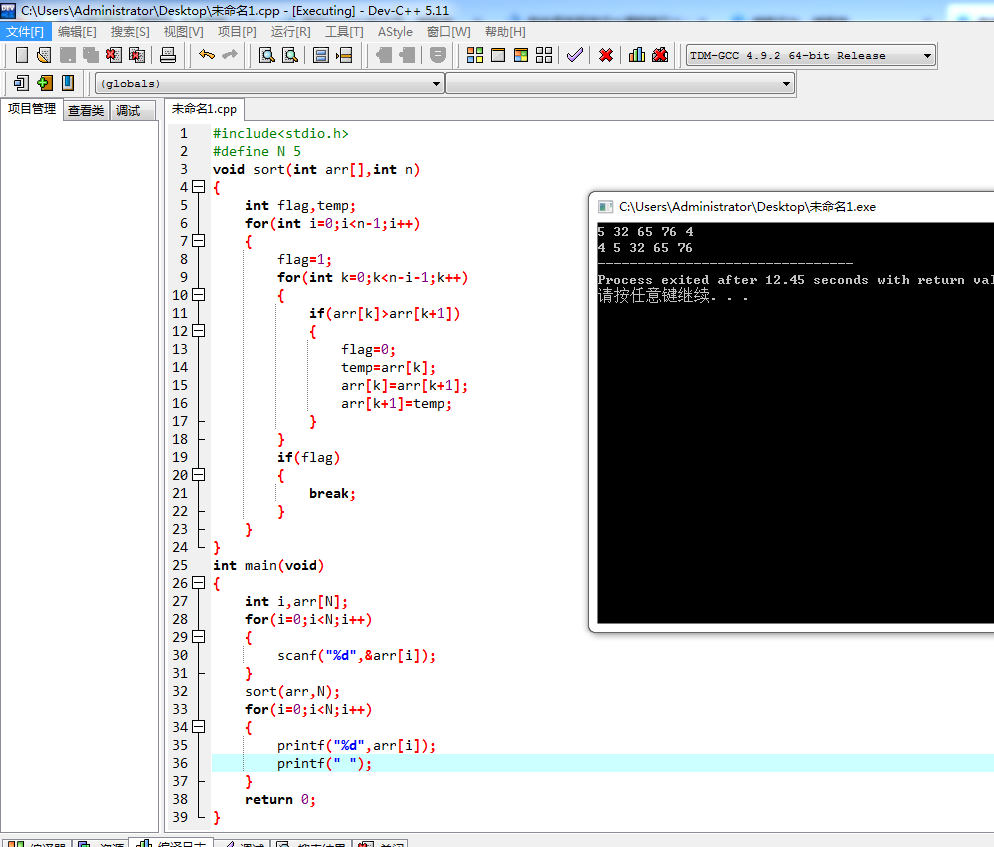Open the 搜索[S] menu

[130, 32]
